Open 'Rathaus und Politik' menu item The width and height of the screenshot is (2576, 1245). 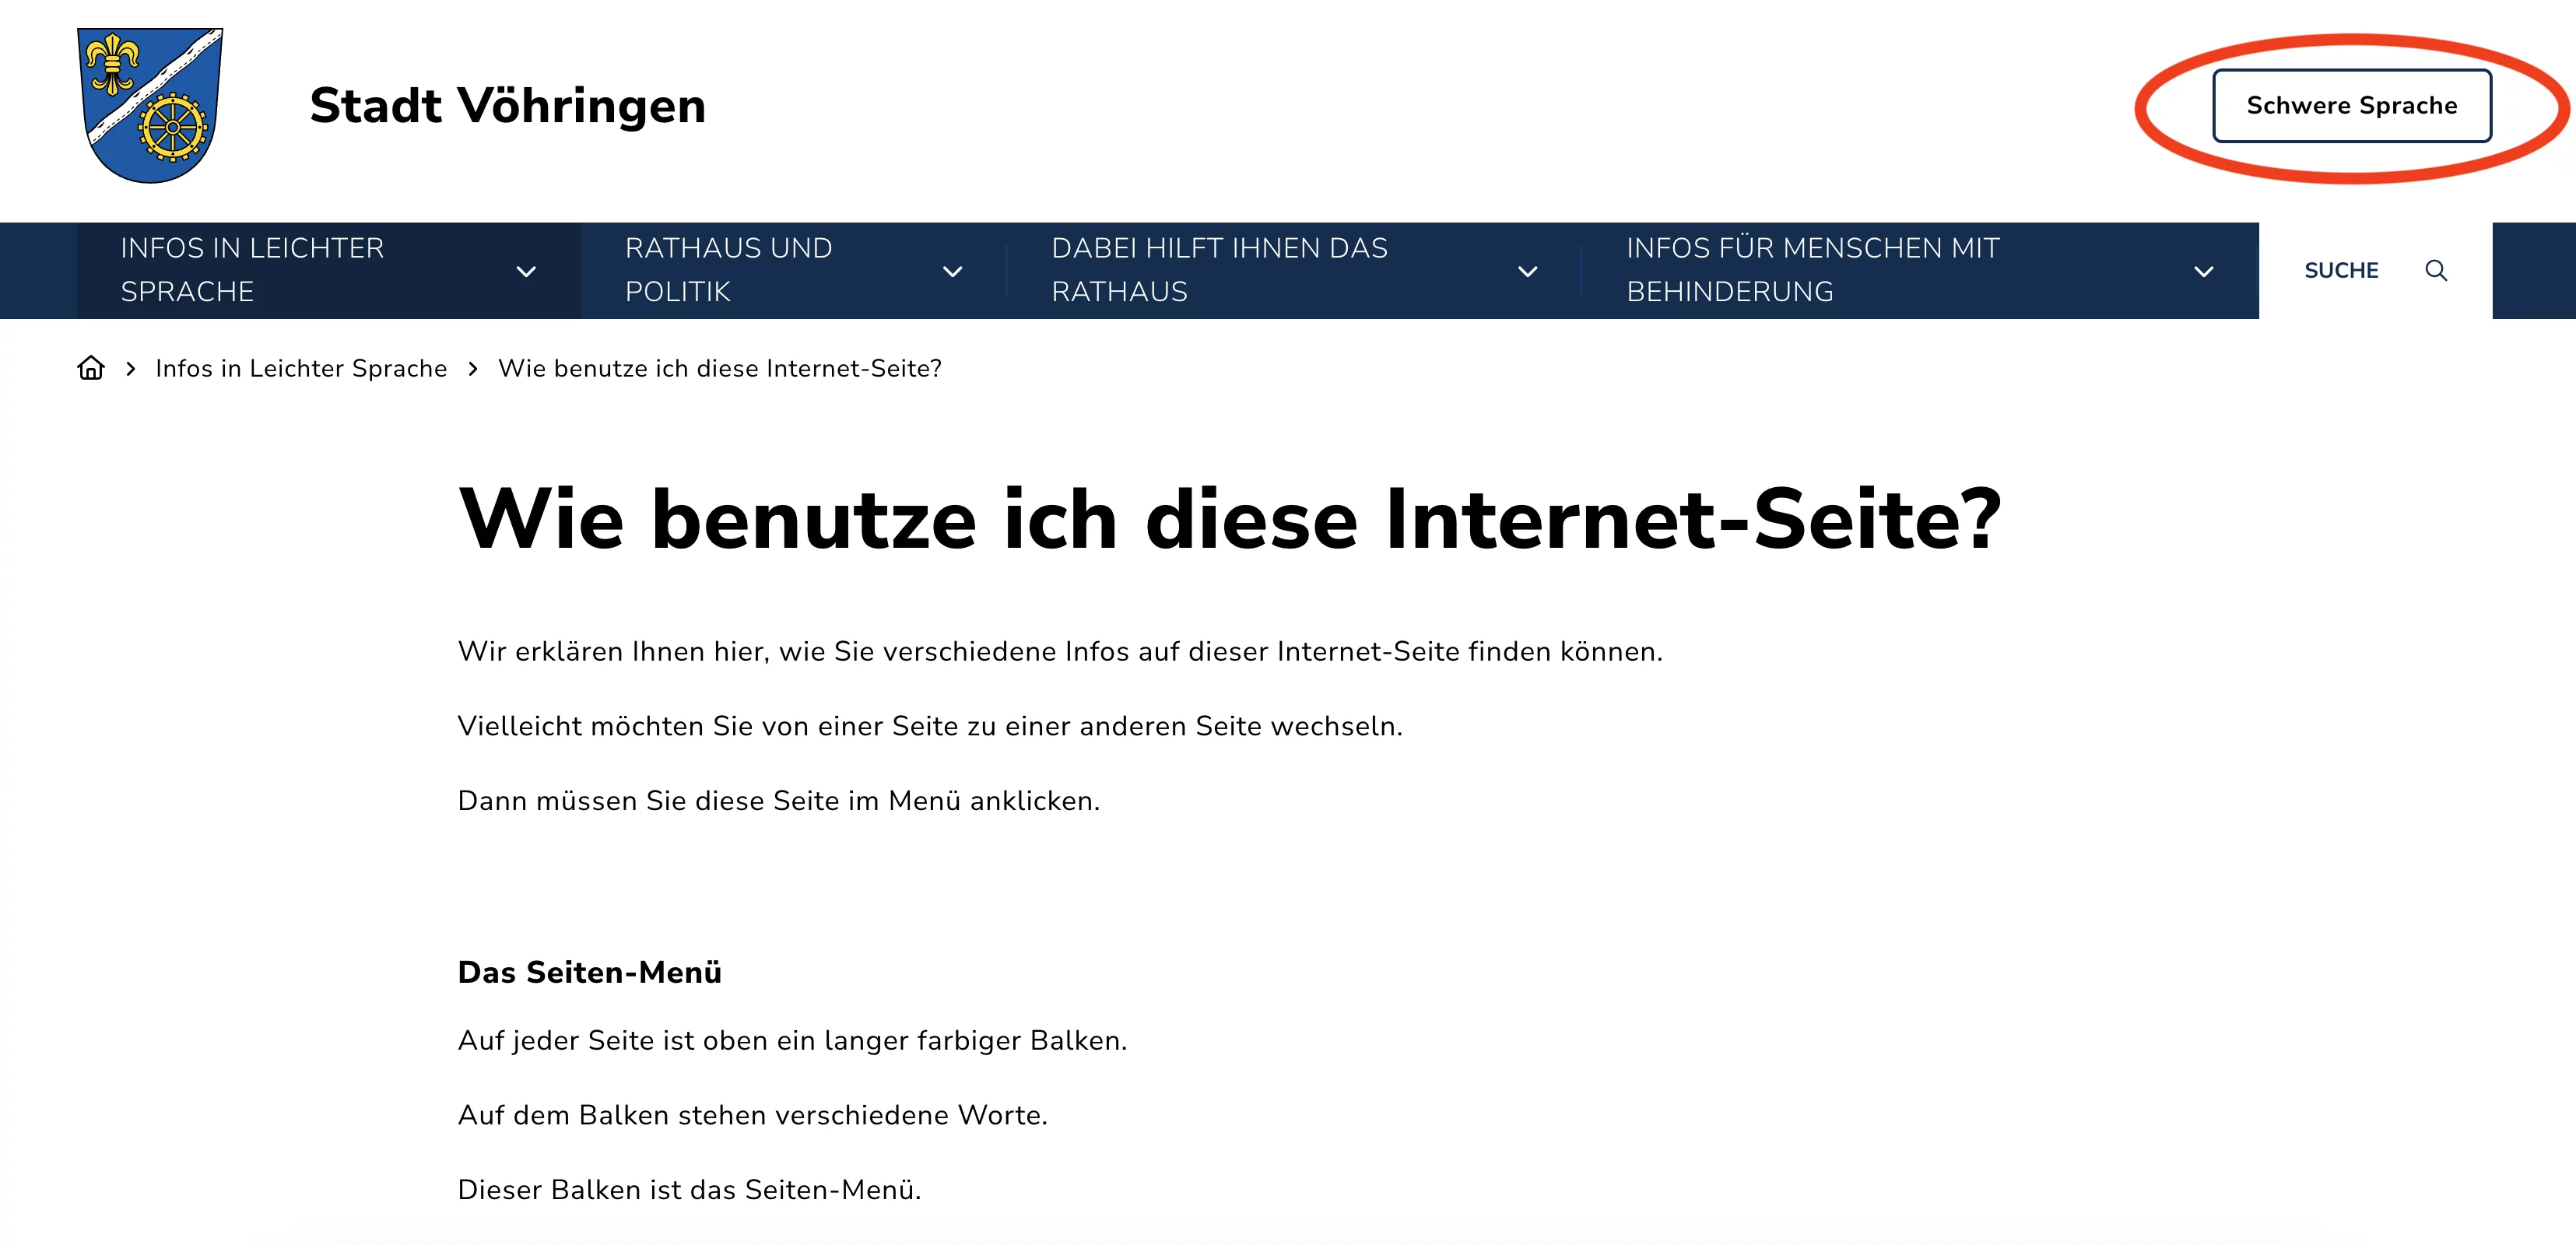(728, 270)
